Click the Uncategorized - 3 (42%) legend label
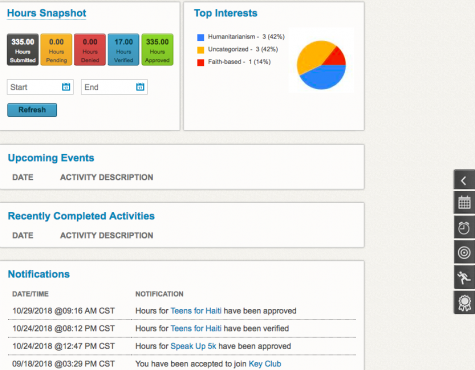The height and width of the screenshot is (370, 475). tap(243, 49)
